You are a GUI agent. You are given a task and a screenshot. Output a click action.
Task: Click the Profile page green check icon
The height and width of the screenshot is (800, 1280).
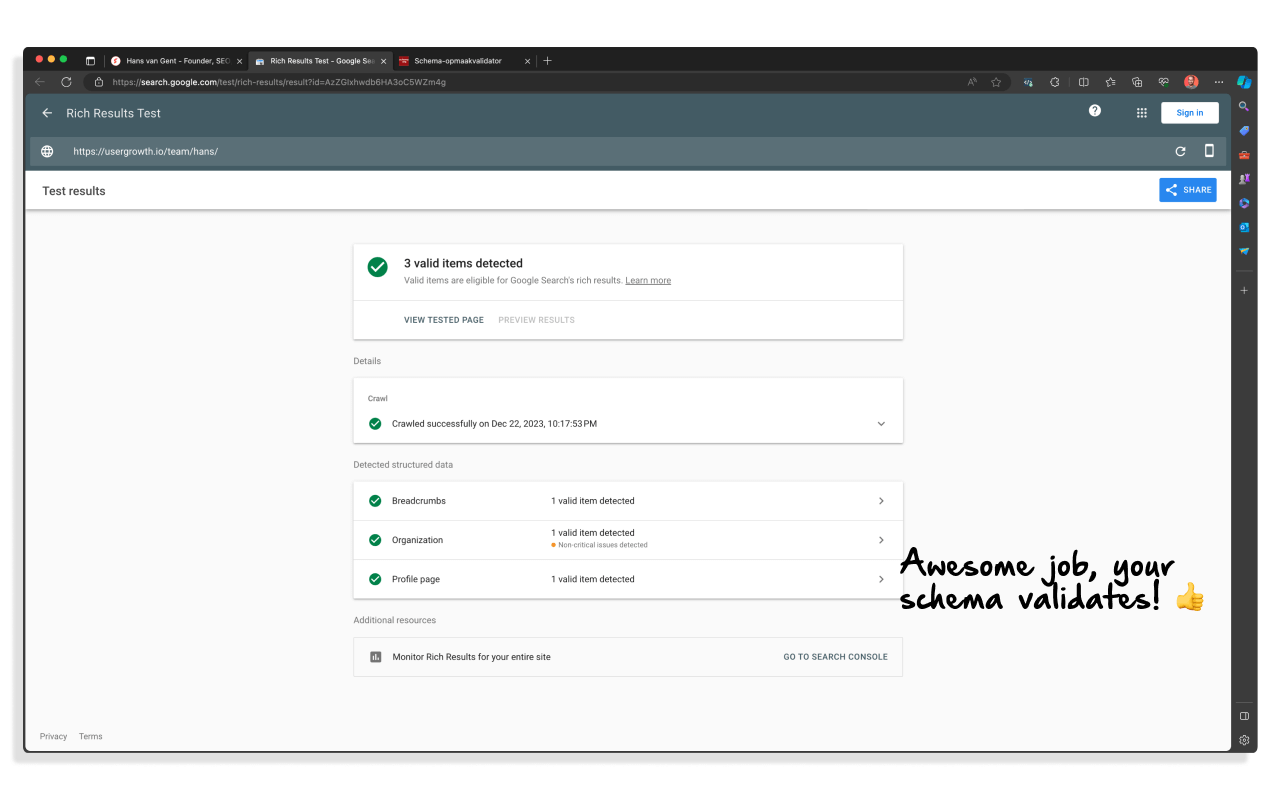[x=375, y=579]
